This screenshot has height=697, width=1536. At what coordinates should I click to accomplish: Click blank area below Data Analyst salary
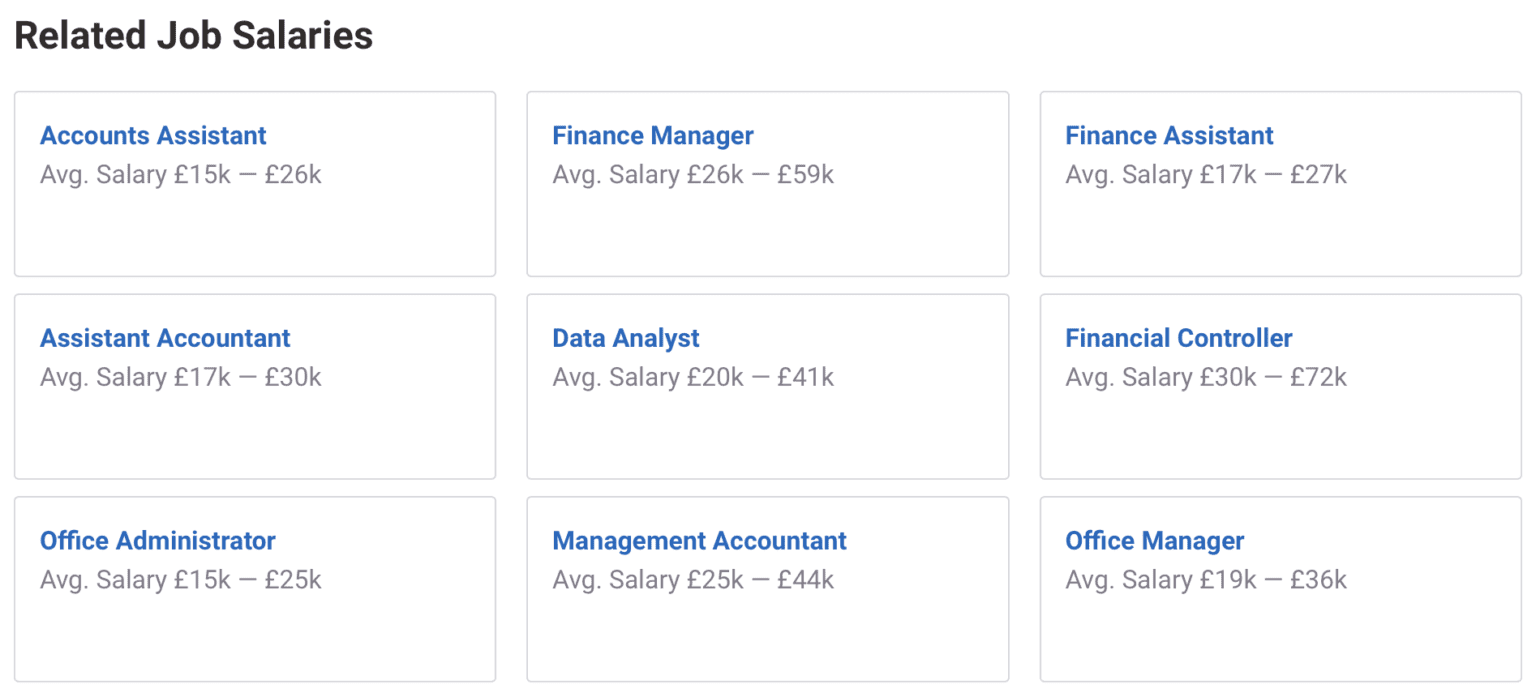click(767, 435)
